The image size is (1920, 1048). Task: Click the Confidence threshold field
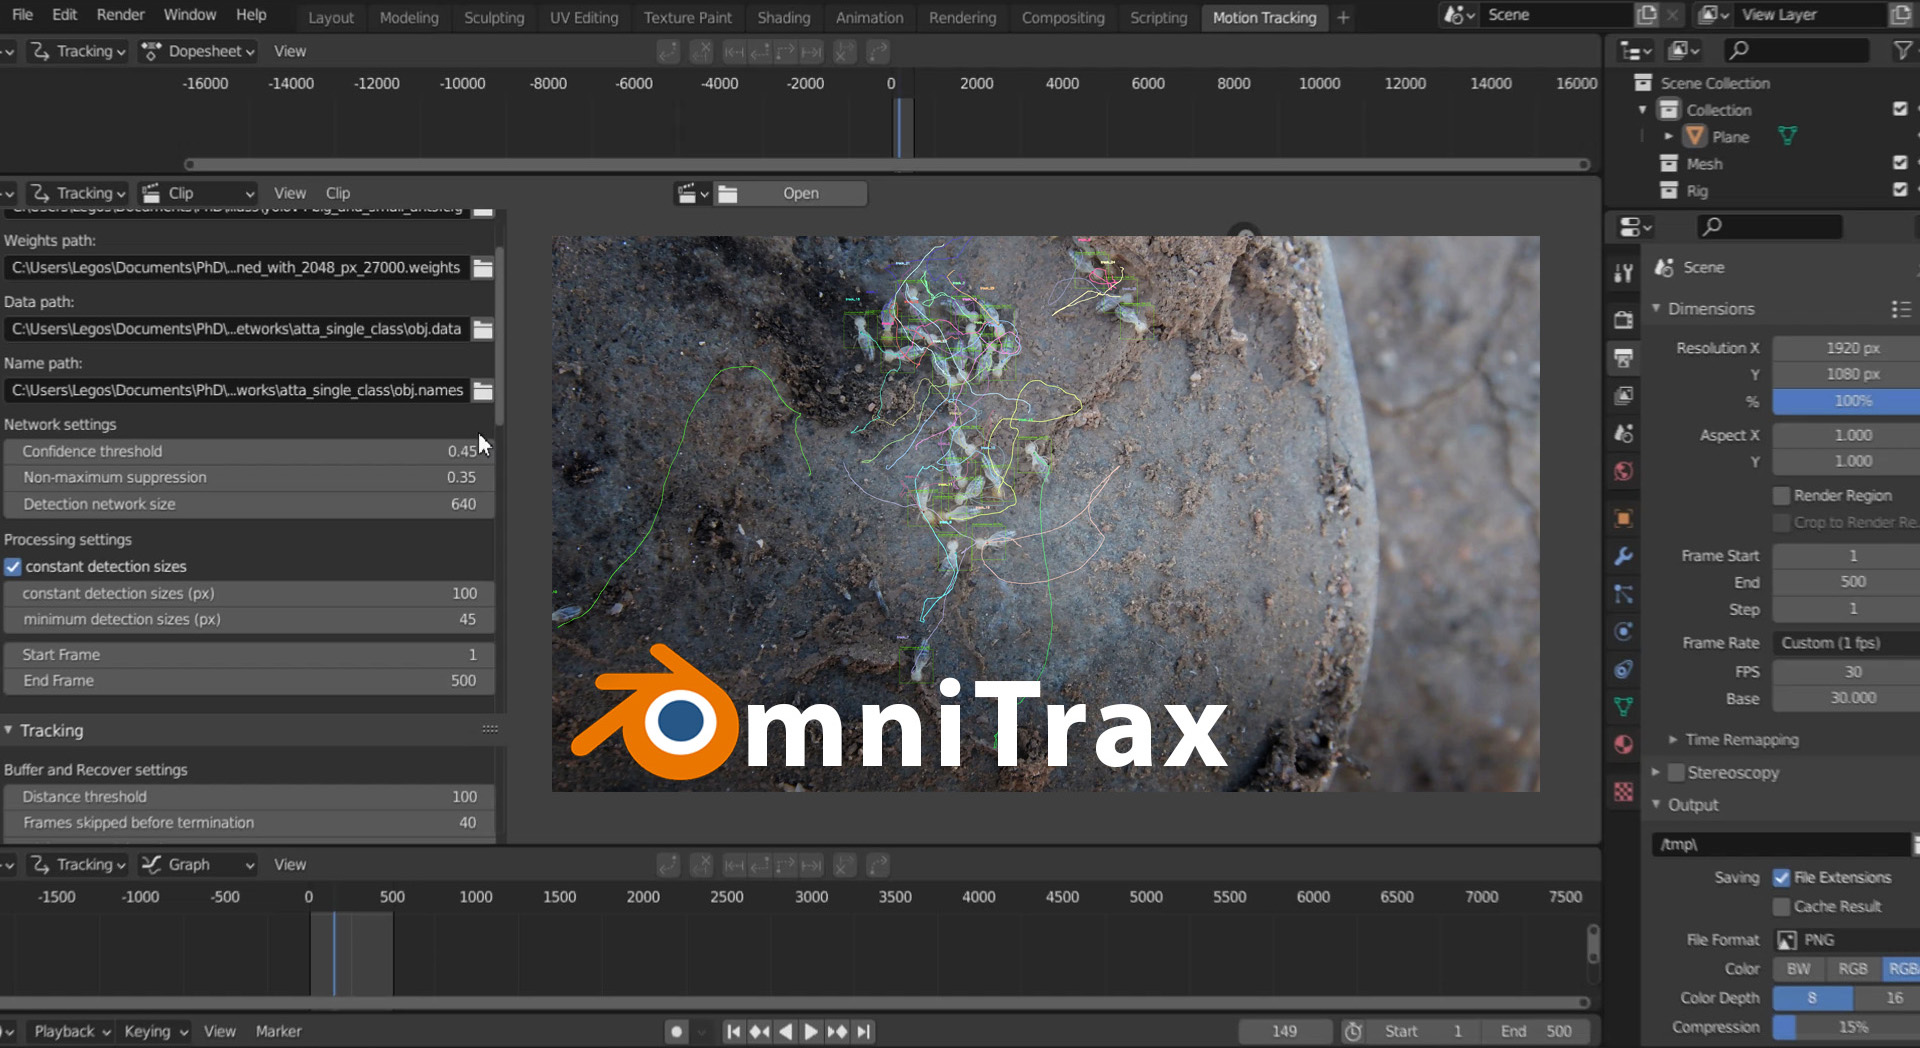(x=249, y=452)
